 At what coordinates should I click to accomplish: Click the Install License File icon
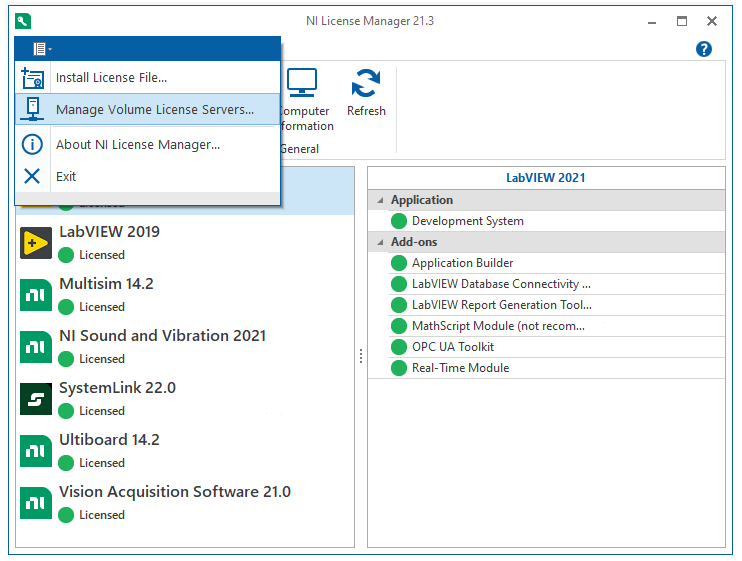pyautogui.click(x=33, y=78)
